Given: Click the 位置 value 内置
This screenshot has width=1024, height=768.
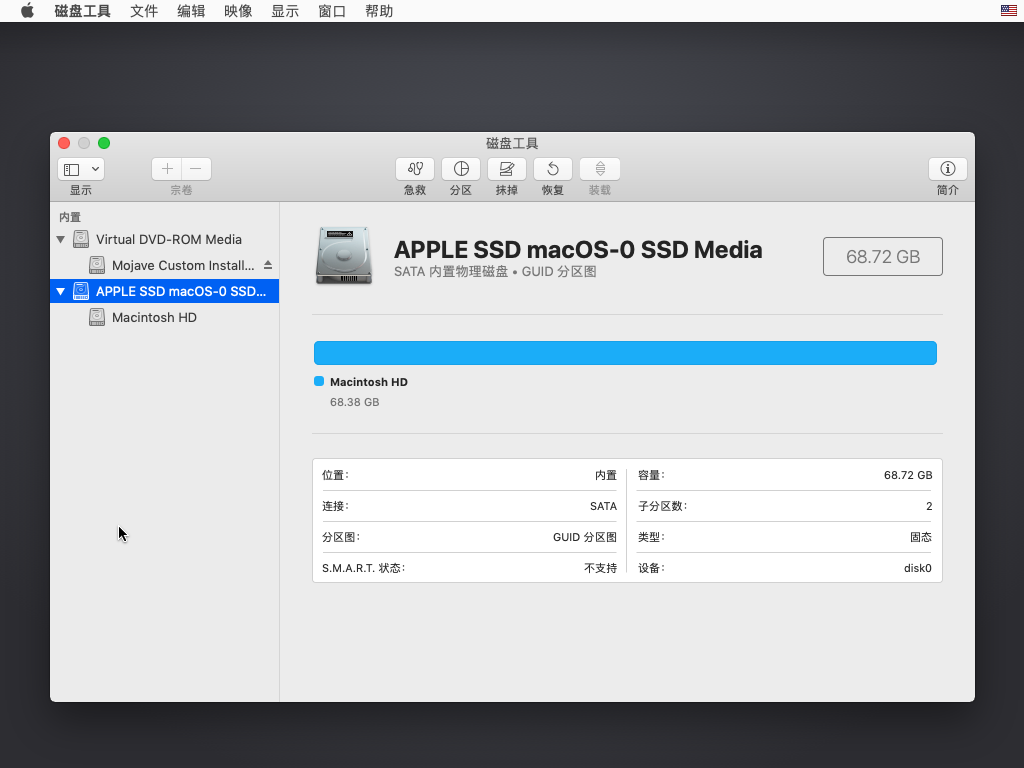Looking at the screenshot, I should click(x=606, y=475).
